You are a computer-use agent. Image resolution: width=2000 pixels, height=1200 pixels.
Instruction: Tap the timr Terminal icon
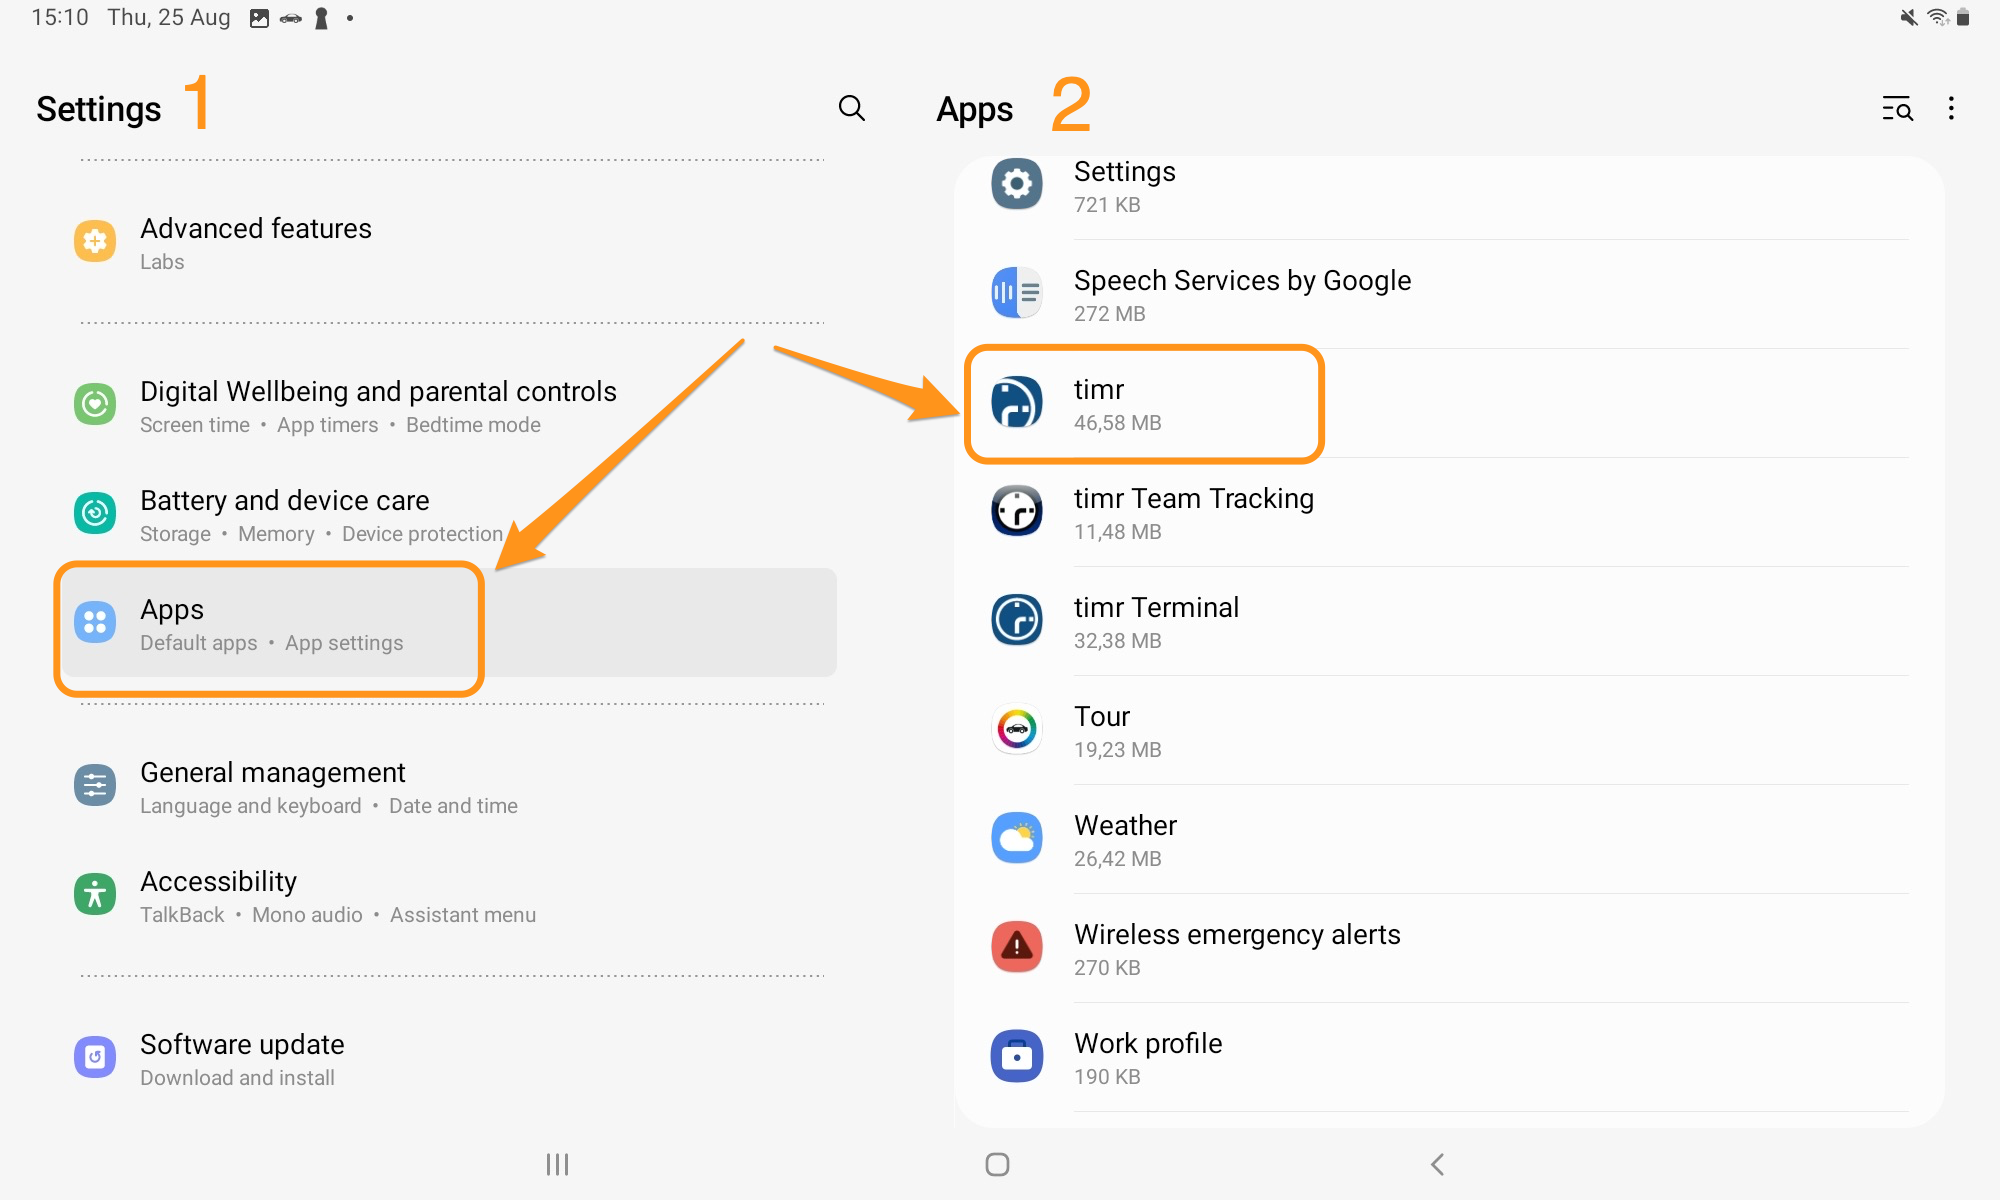coord(1017,620)
